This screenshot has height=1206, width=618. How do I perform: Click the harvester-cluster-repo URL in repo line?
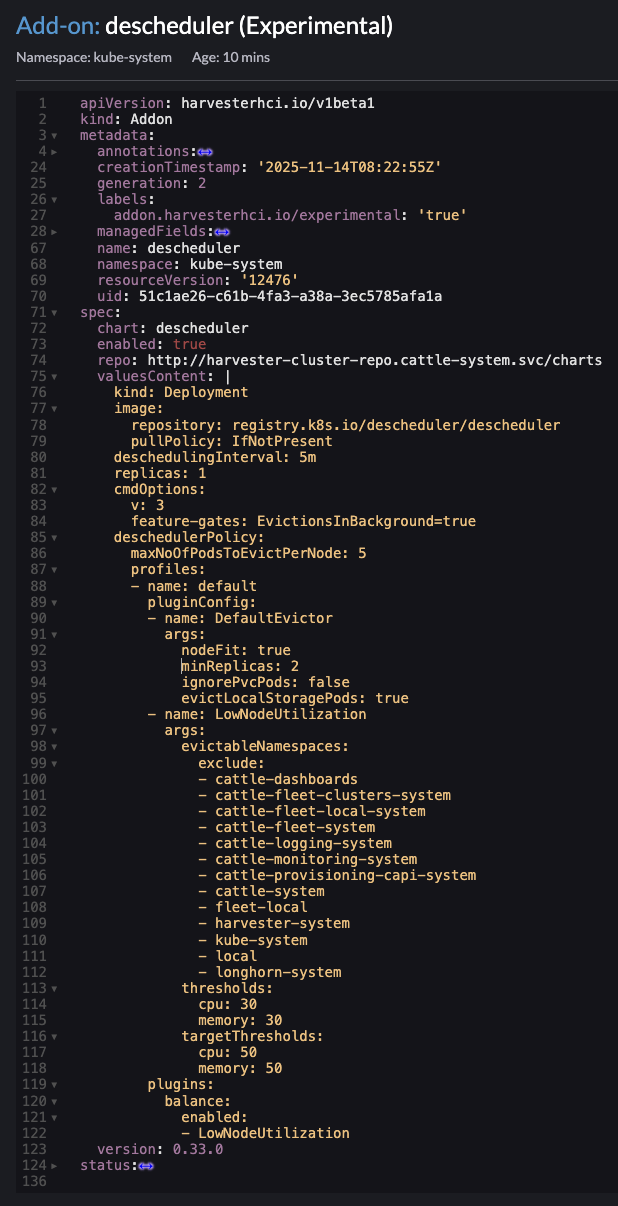374,360
